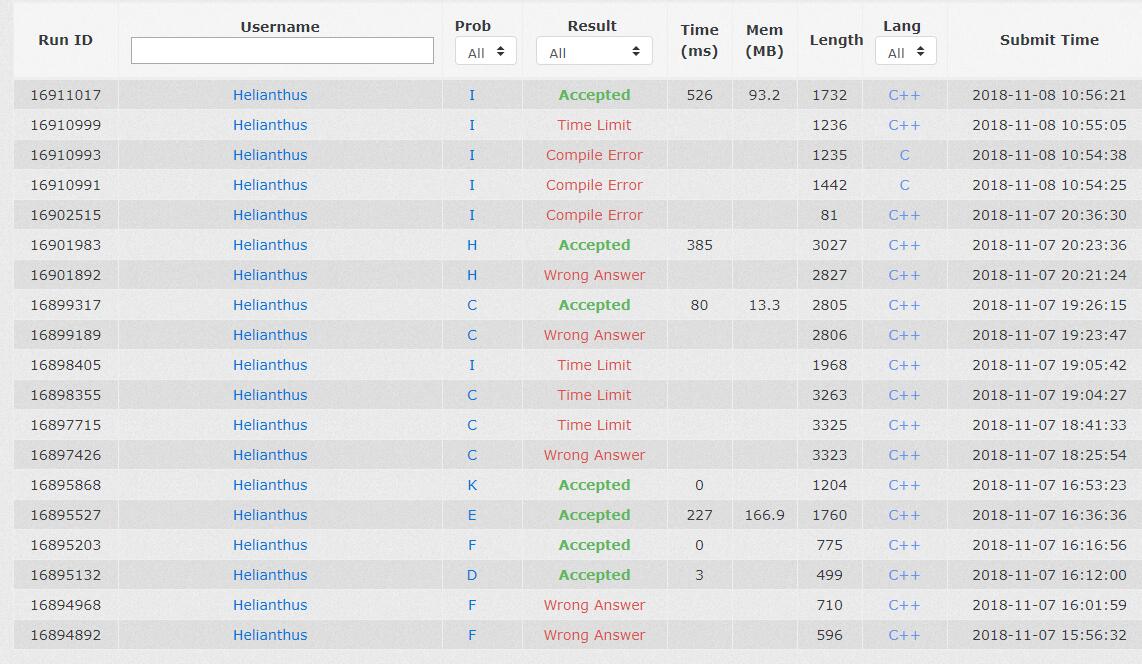Screen dimensions: 1142x664
Task: Click Helianthus username in run 16894892
Action: pos(270,635)
